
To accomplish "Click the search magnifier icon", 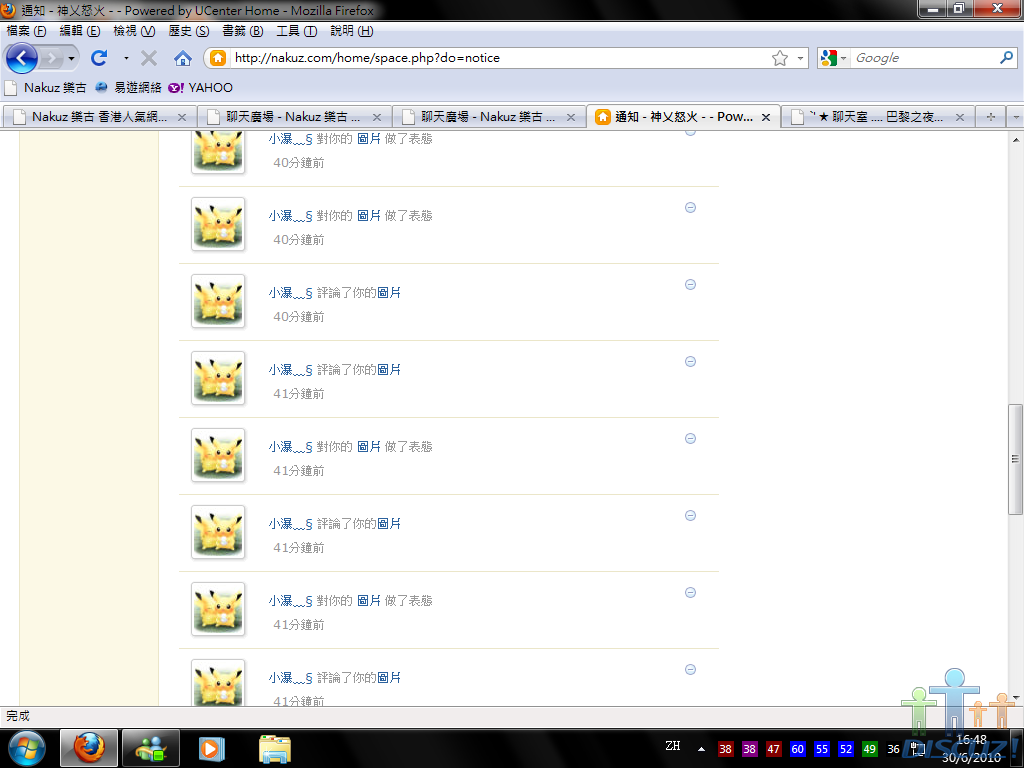I will click(x=1006, y=57).
